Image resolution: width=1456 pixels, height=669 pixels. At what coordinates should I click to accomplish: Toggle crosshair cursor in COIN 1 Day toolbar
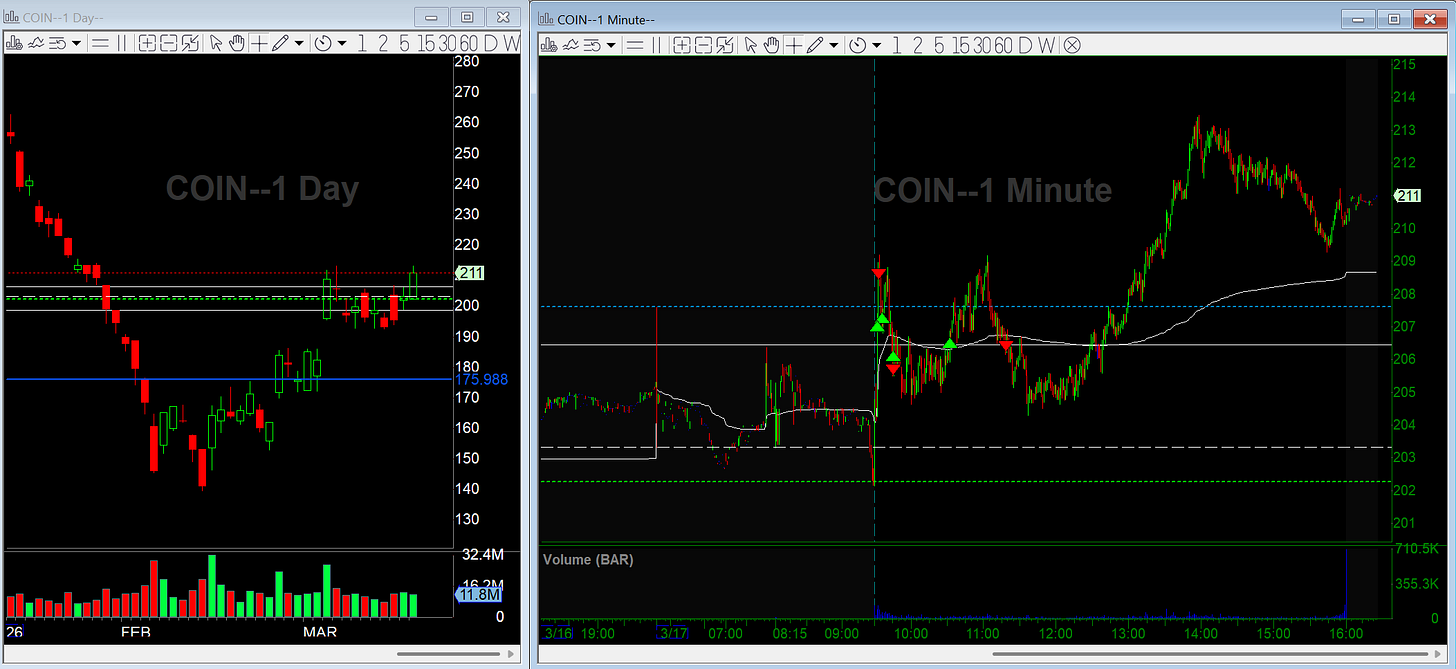(x=259, y=43)
